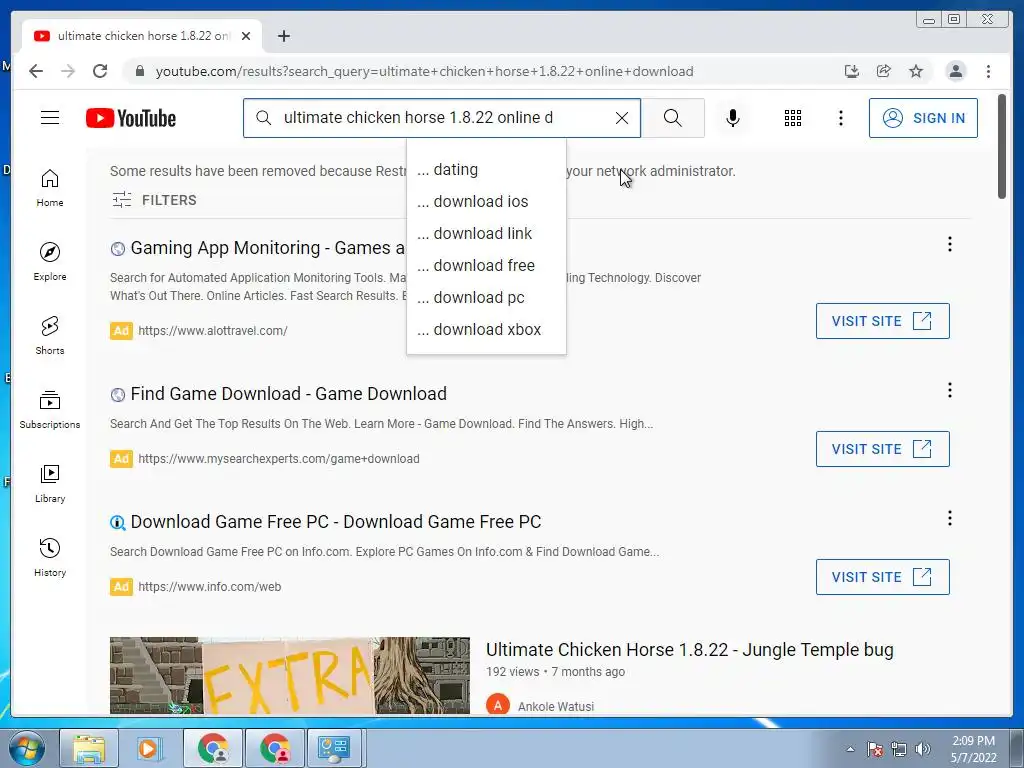The image size is (1024, 768).
Task: Open the YouTube apps grid
Action: click(793, 118)
